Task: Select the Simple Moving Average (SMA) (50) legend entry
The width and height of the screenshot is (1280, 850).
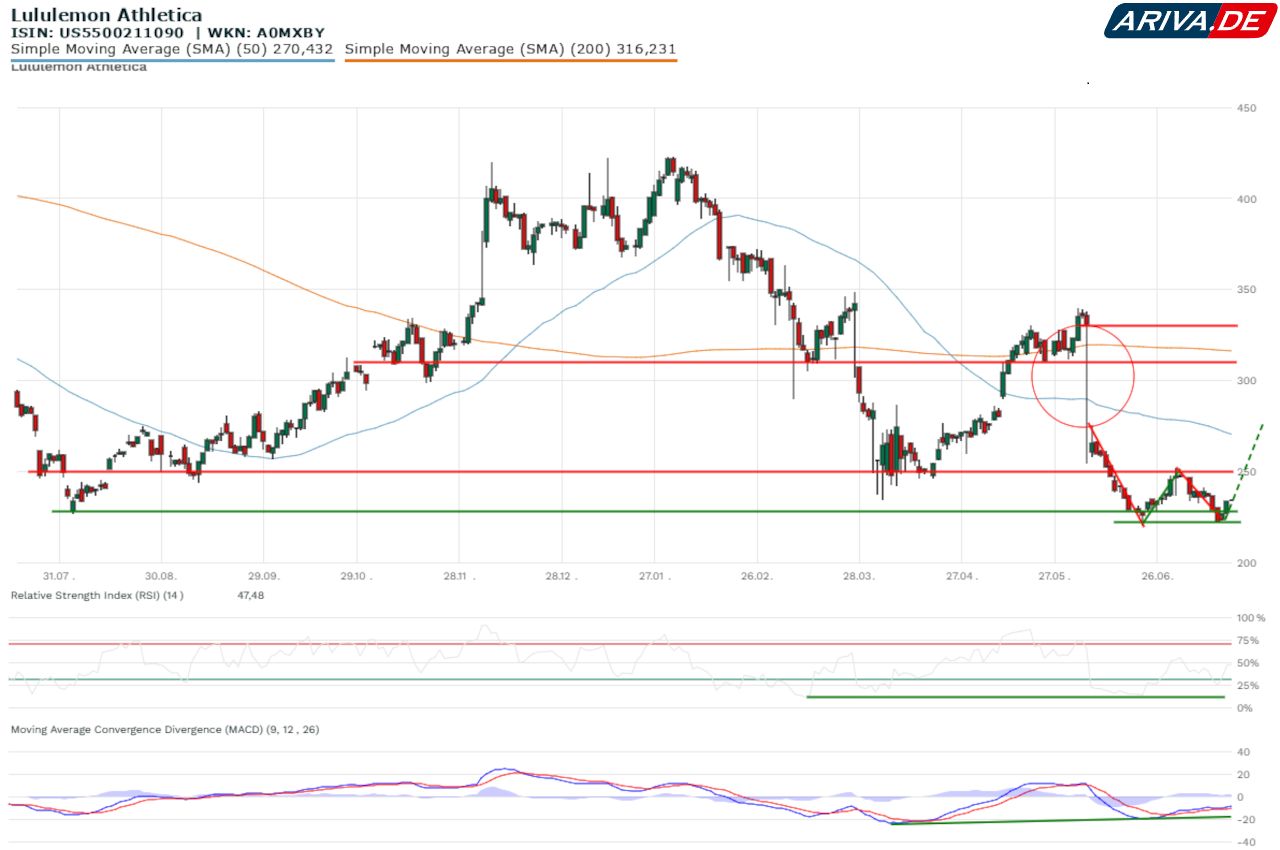Action: (x=172, y=48)
